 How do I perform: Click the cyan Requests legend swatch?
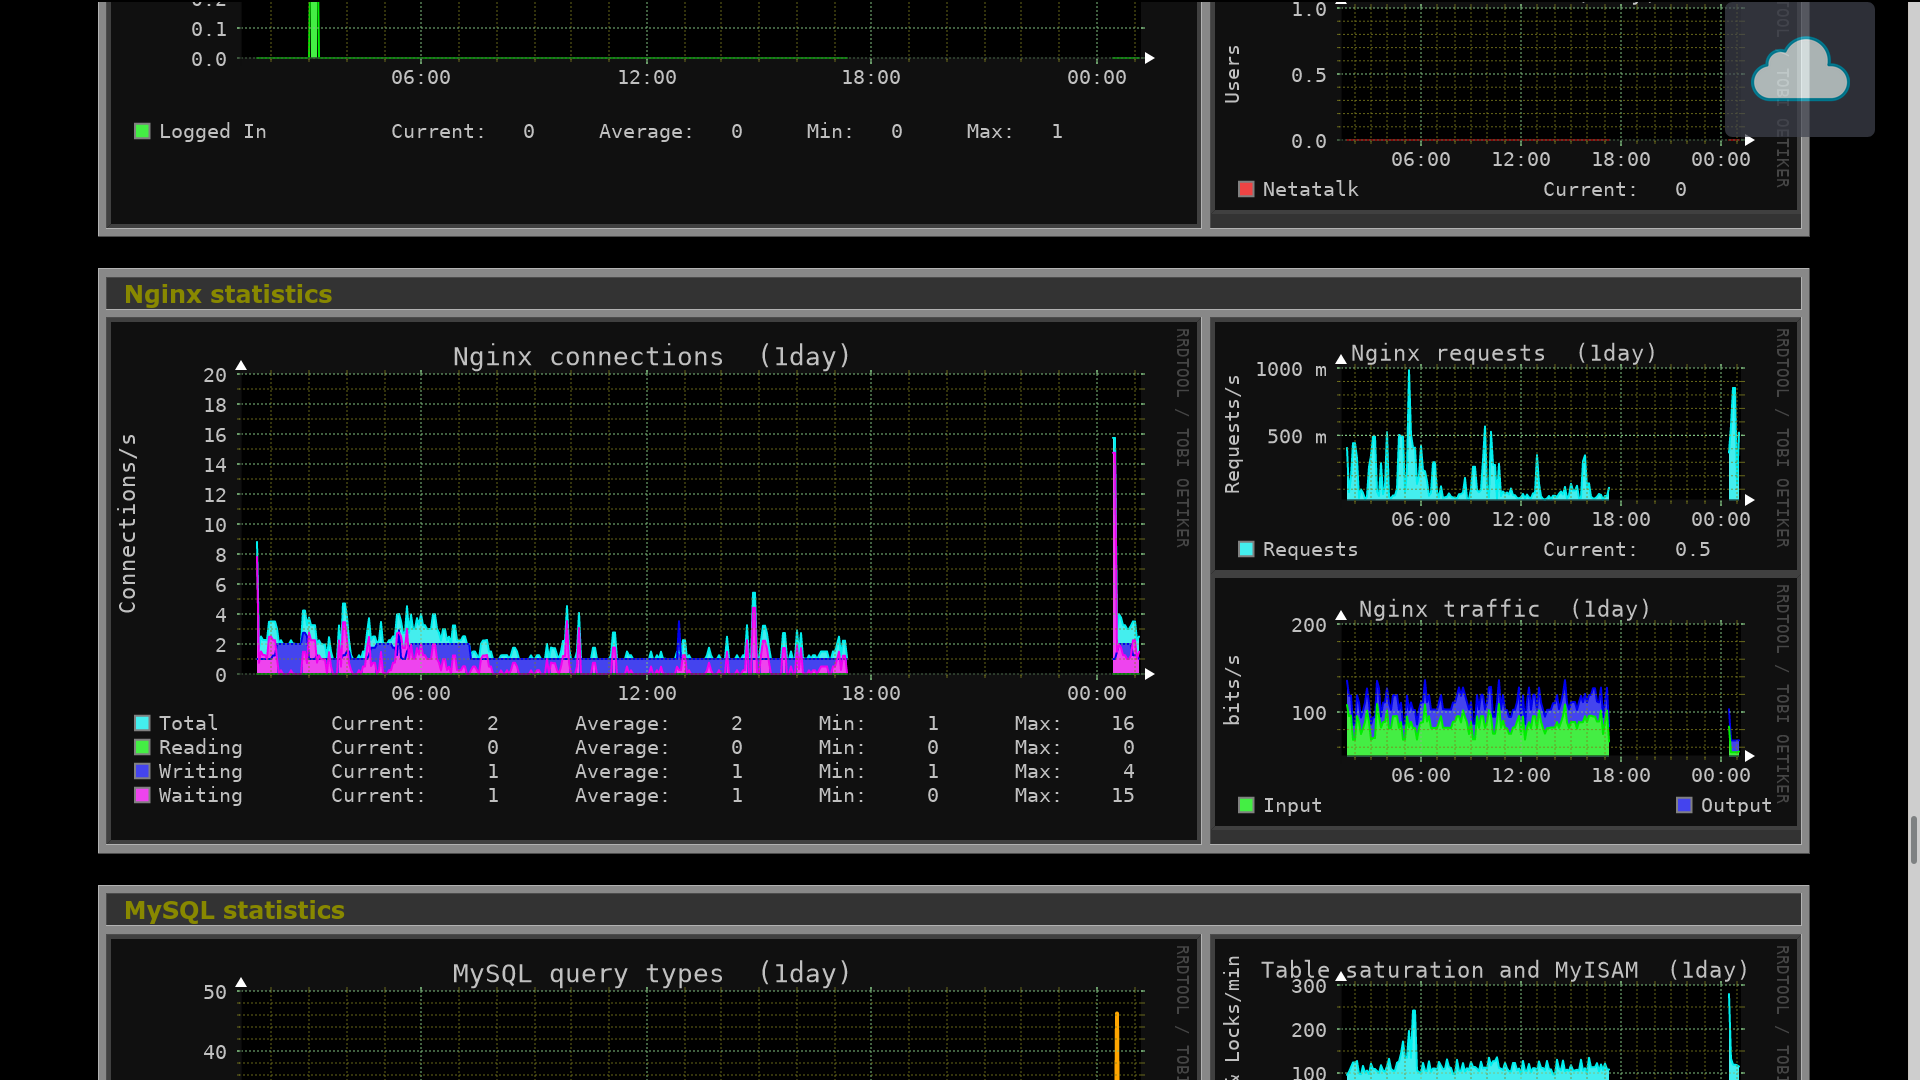(x=1246, y=549)
